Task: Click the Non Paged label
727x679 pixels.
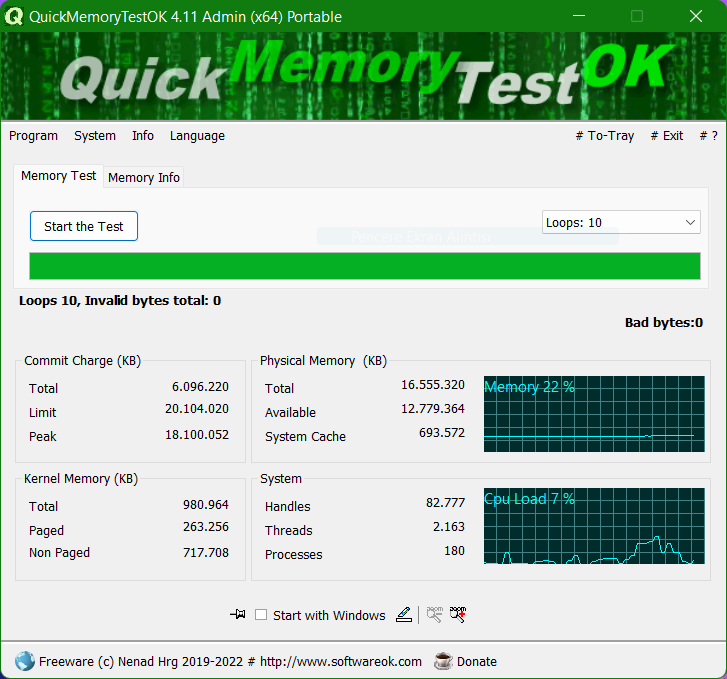Action: tap(59, 553)
